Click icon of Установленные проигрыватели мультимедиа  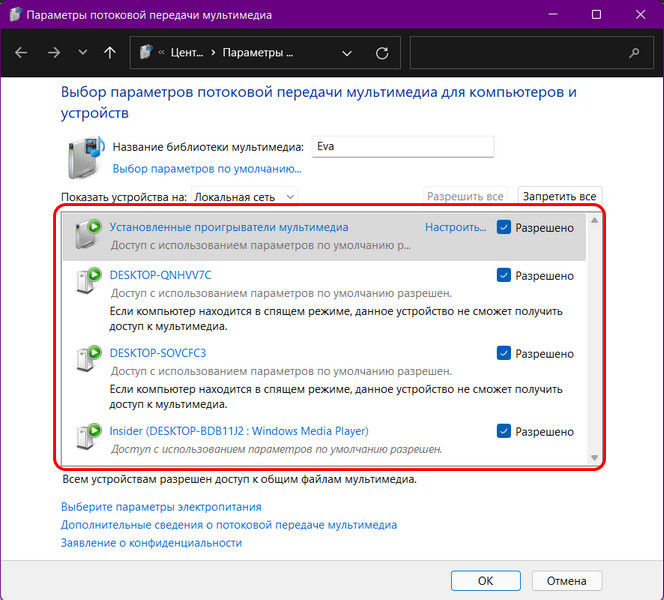click(x=89, y=234)
